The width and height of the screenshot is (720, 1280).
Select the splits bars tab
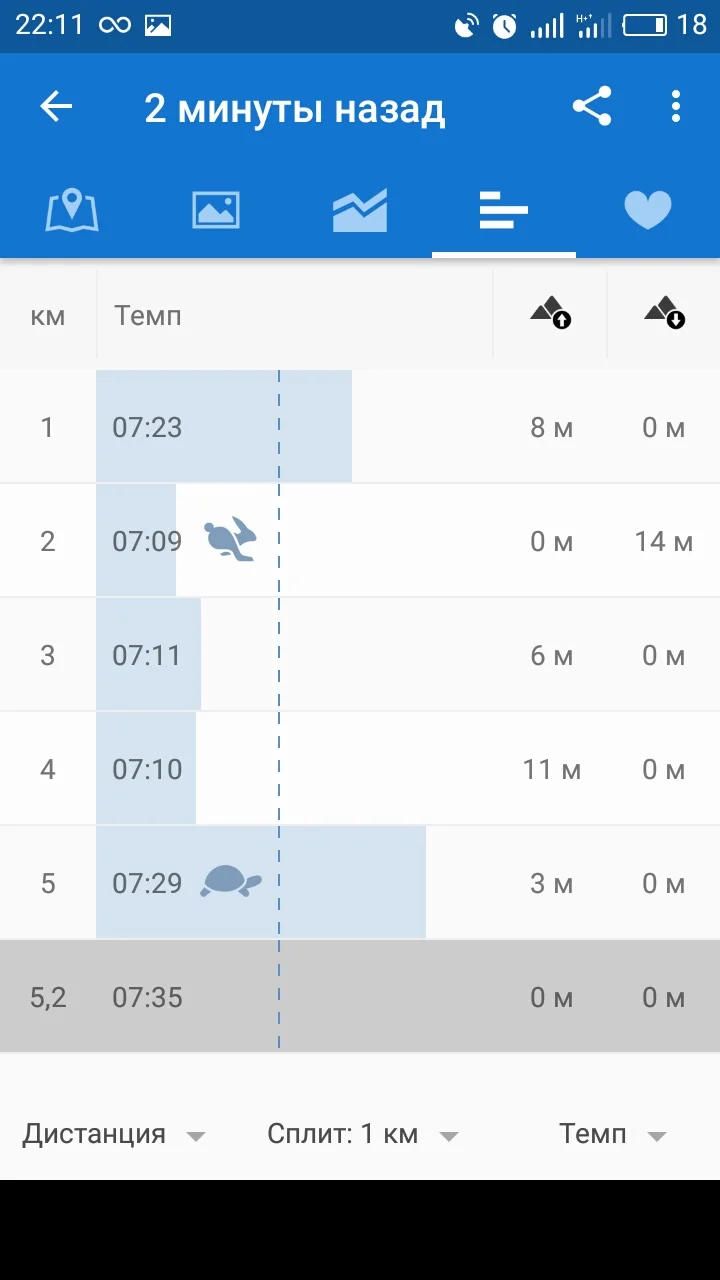click(503, 211)
